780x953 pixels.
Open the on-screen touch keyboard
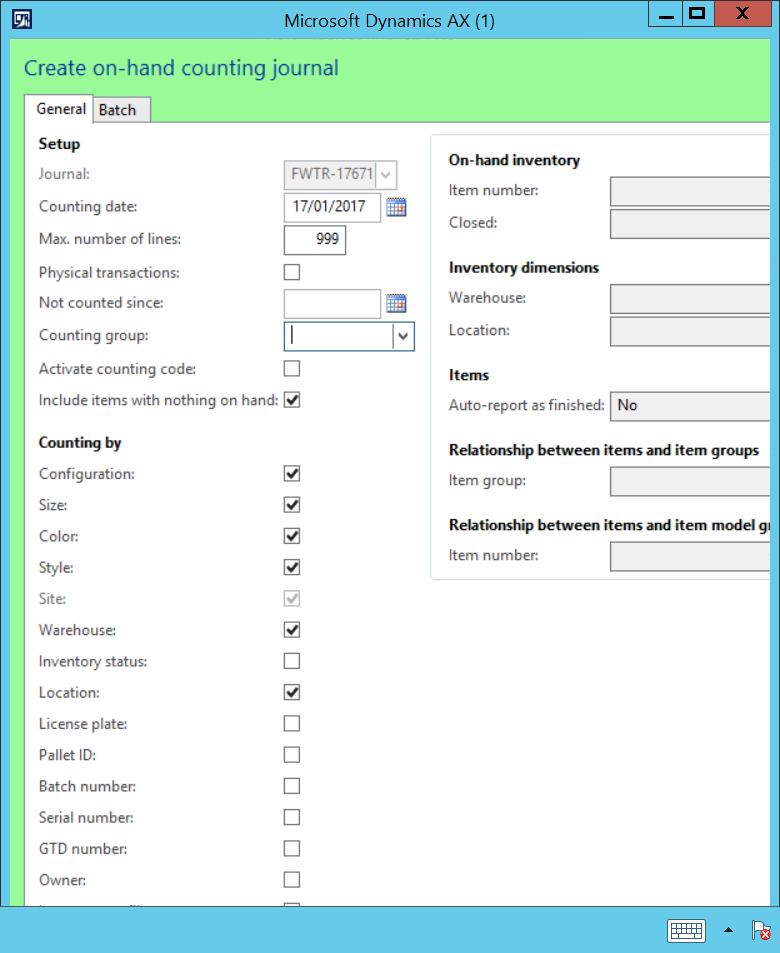tap(686, 930)
